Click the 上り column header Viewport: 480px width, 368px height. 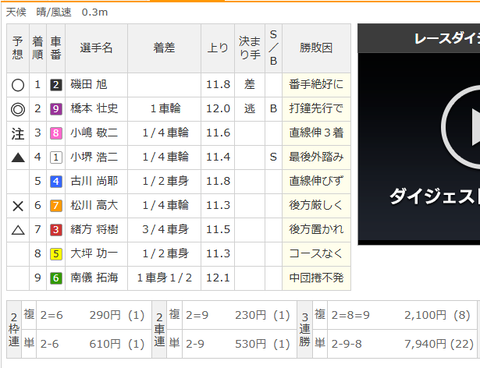tap(218, 48)
